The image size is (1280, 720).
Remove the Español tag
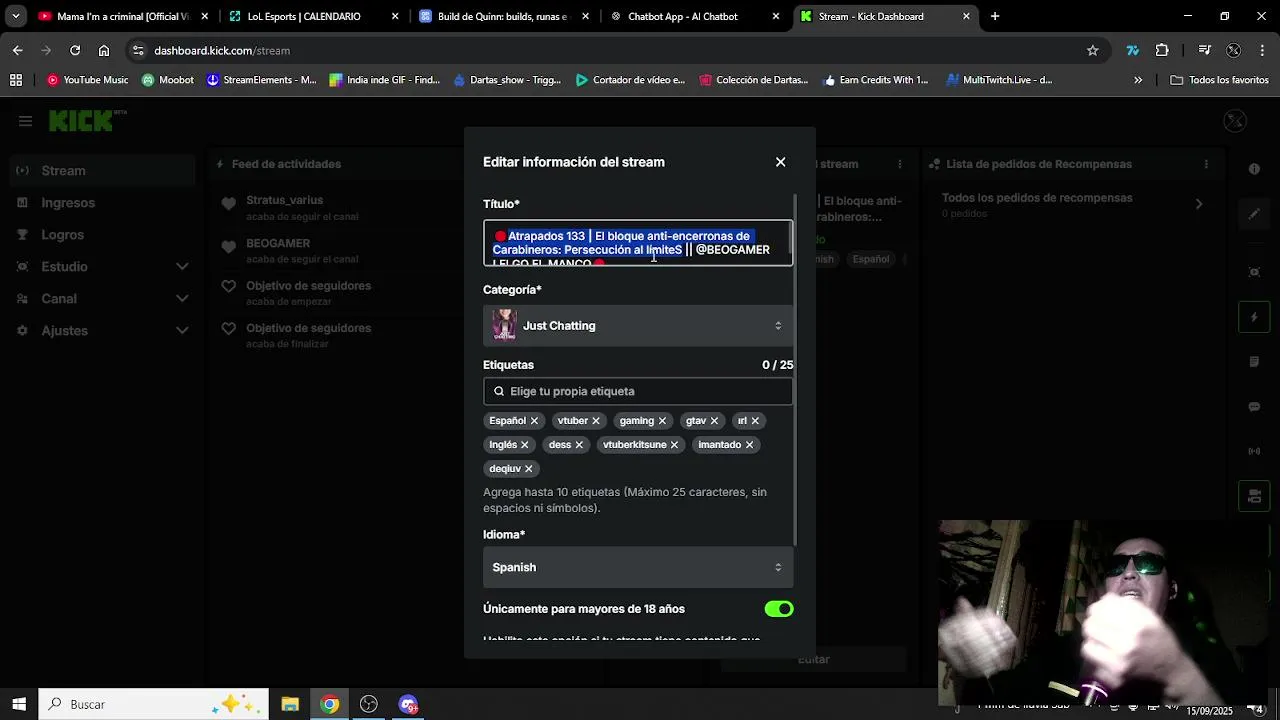(534, 421)
